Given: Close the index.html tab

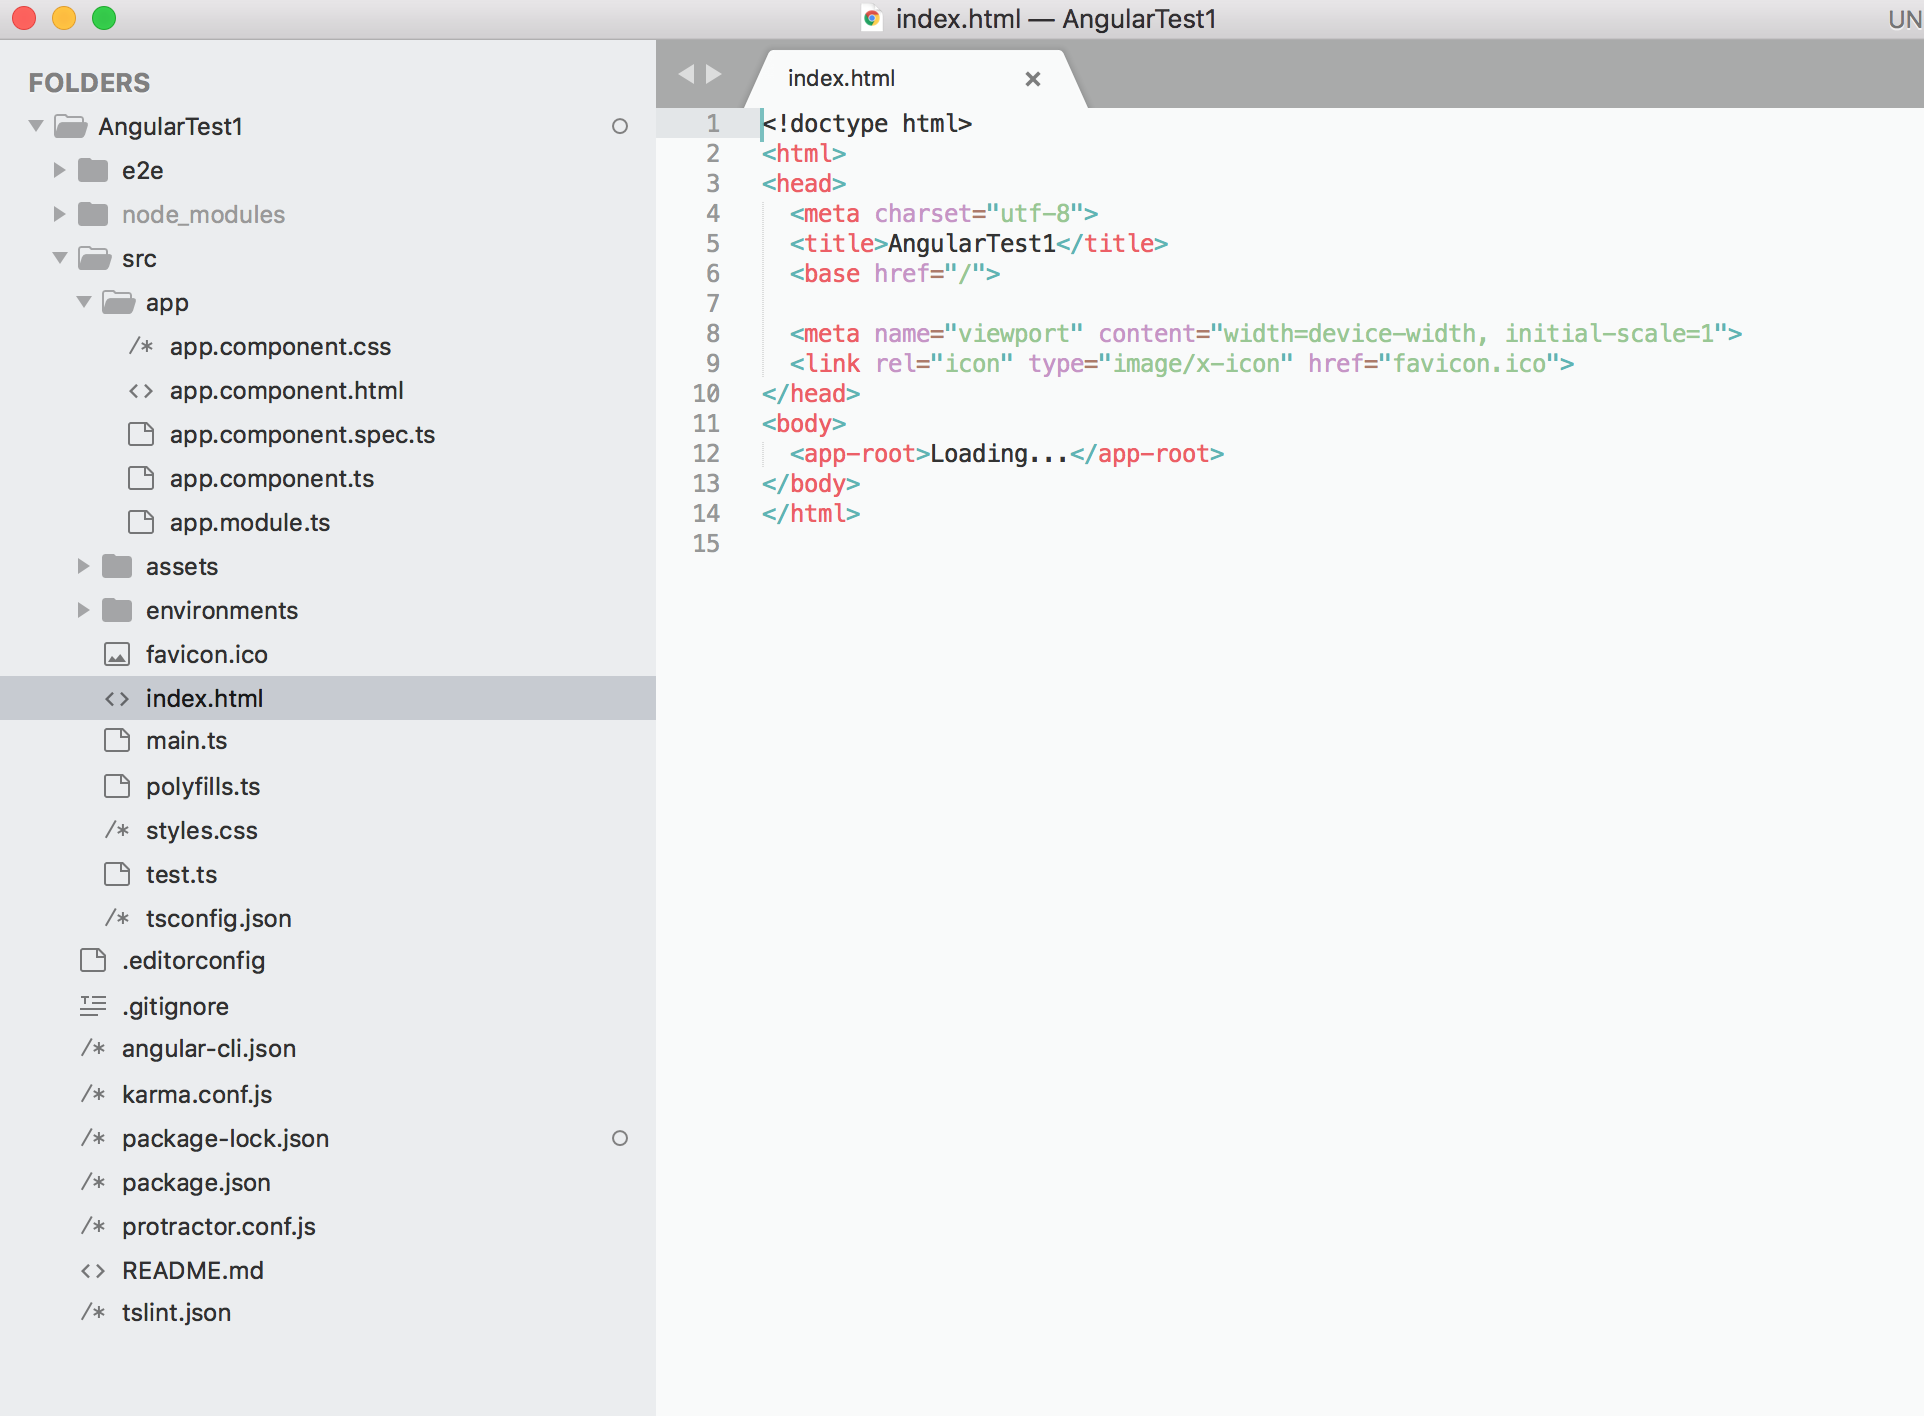Looking at the screenshot, I should (1033, 79).
